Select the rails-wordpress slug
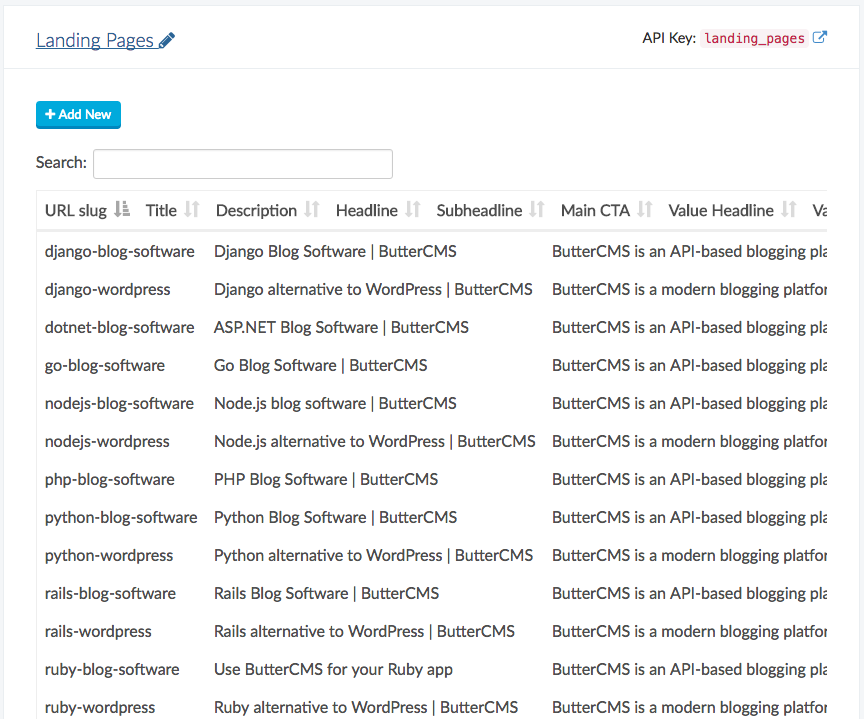864x719 pixels. tap(98, 631)
